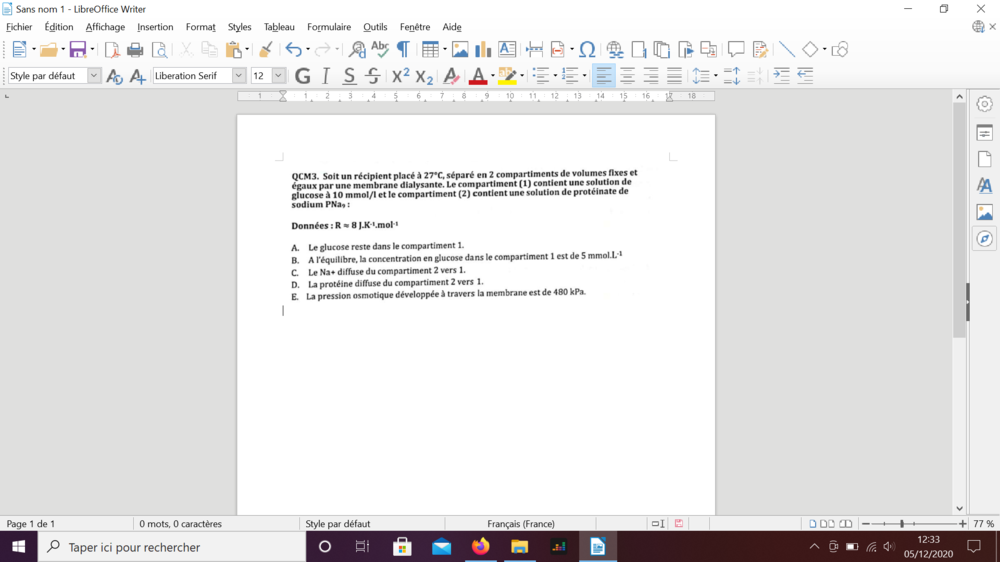This screenshot has width=1000, height=562.
Task: Insert a comment using speech bubble icon
Action: coord(736,50)
